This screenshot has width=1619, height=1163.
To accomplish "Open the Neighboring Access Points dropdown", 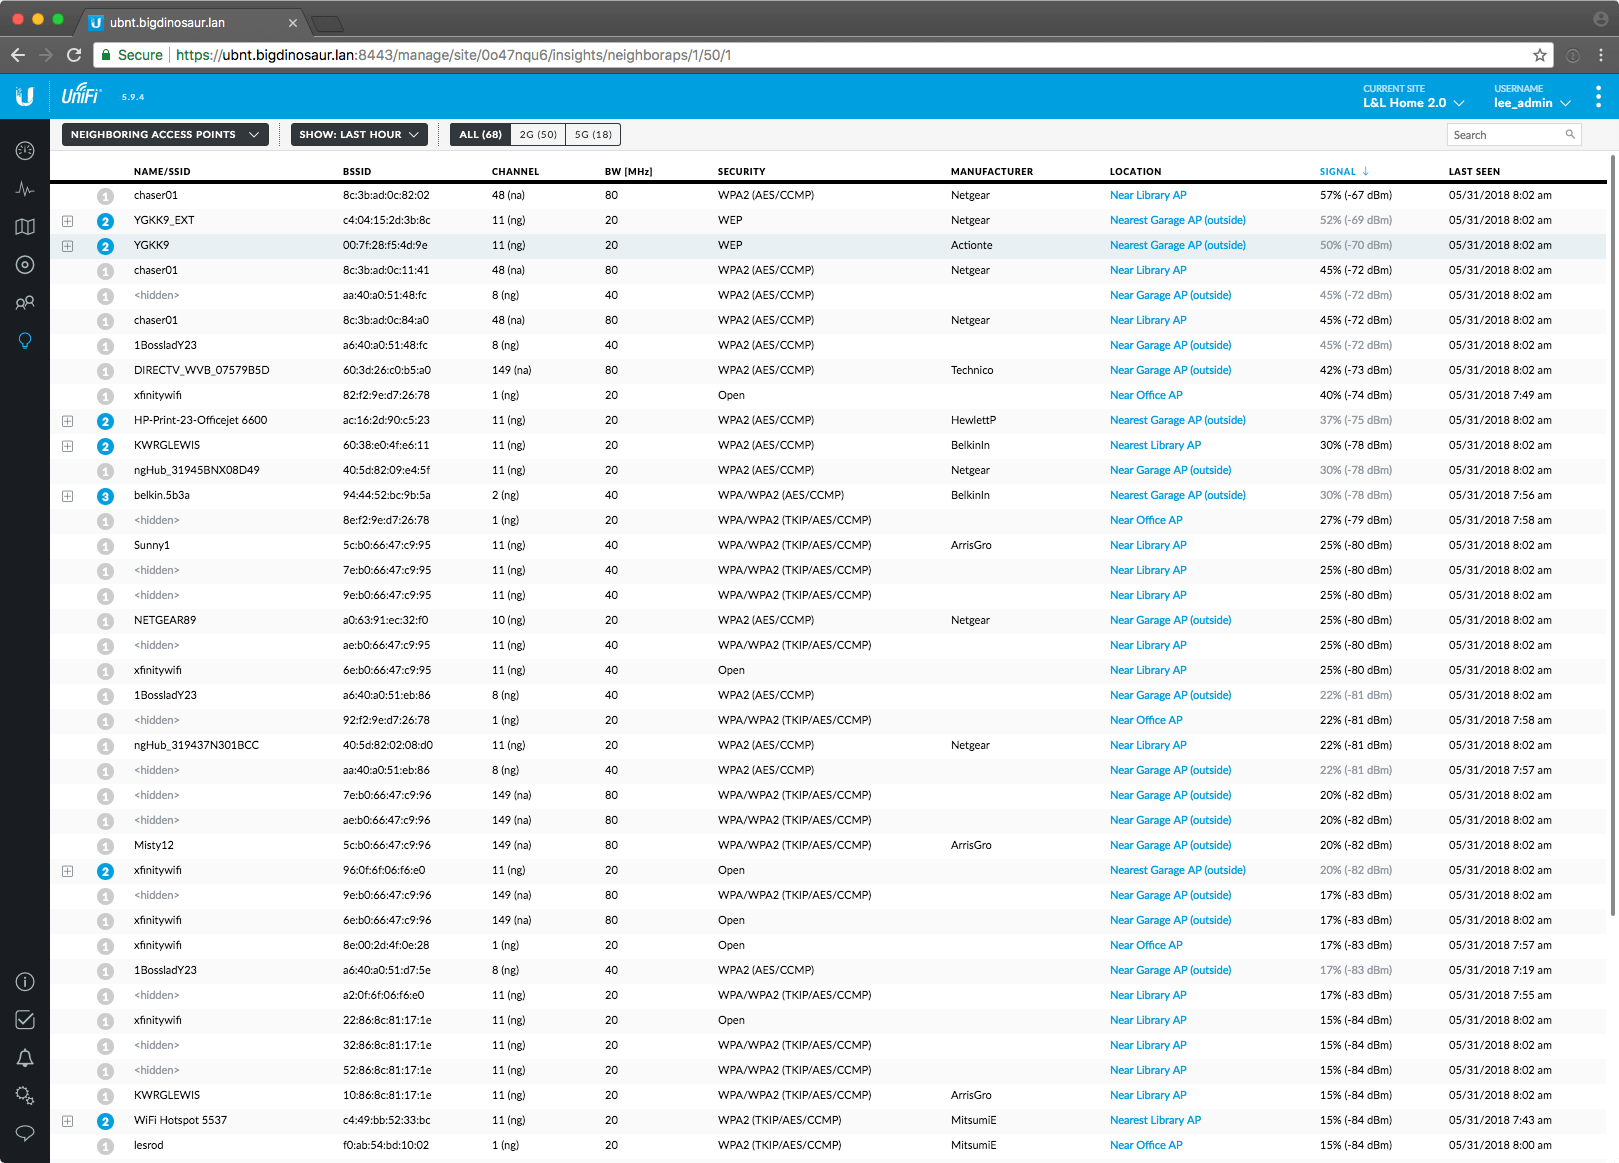I will coord(165,135).
